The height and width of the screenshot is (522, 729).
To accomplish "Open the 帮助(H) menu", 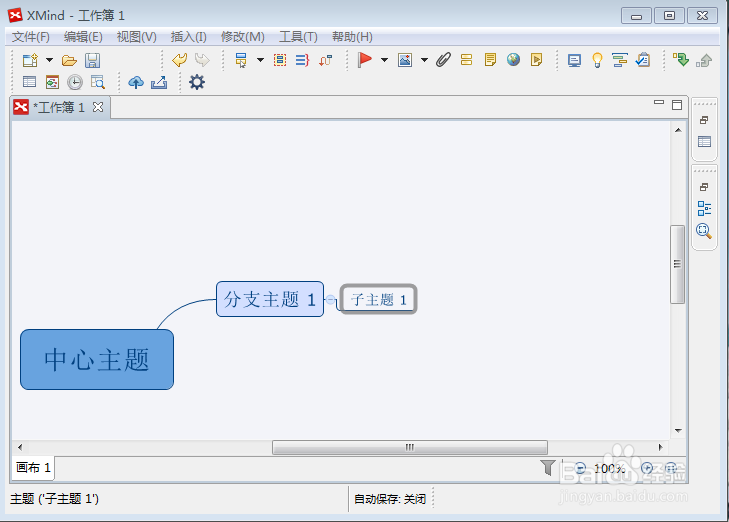I will point(352,37).
